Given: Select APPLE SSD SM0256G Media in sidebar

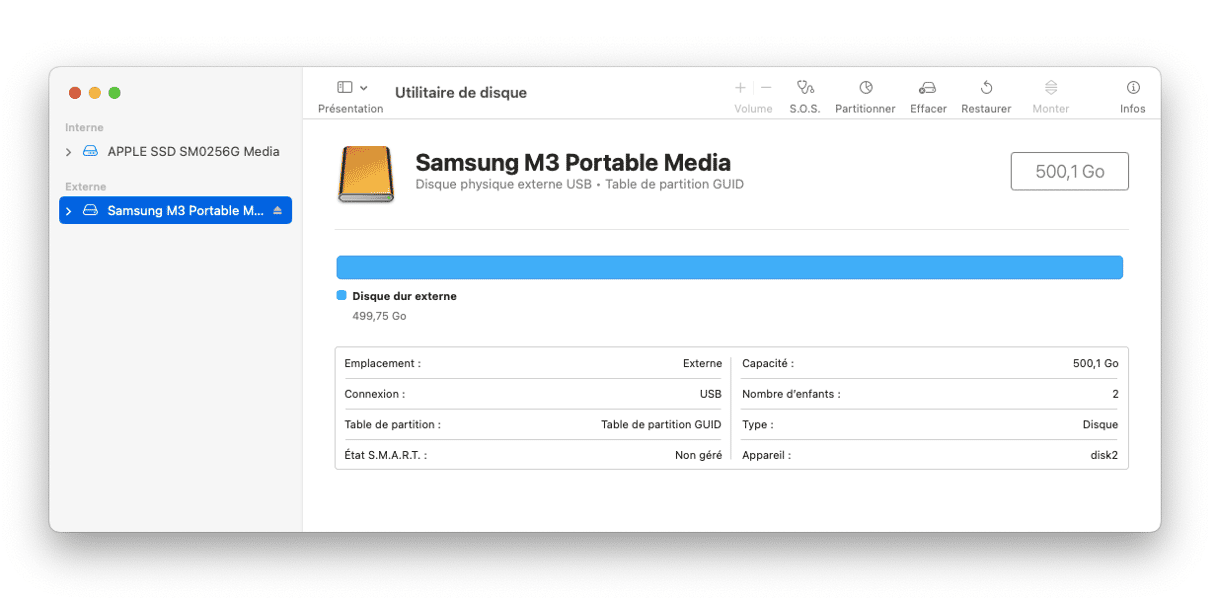Looking at the screenshot, I should point(192,152).
